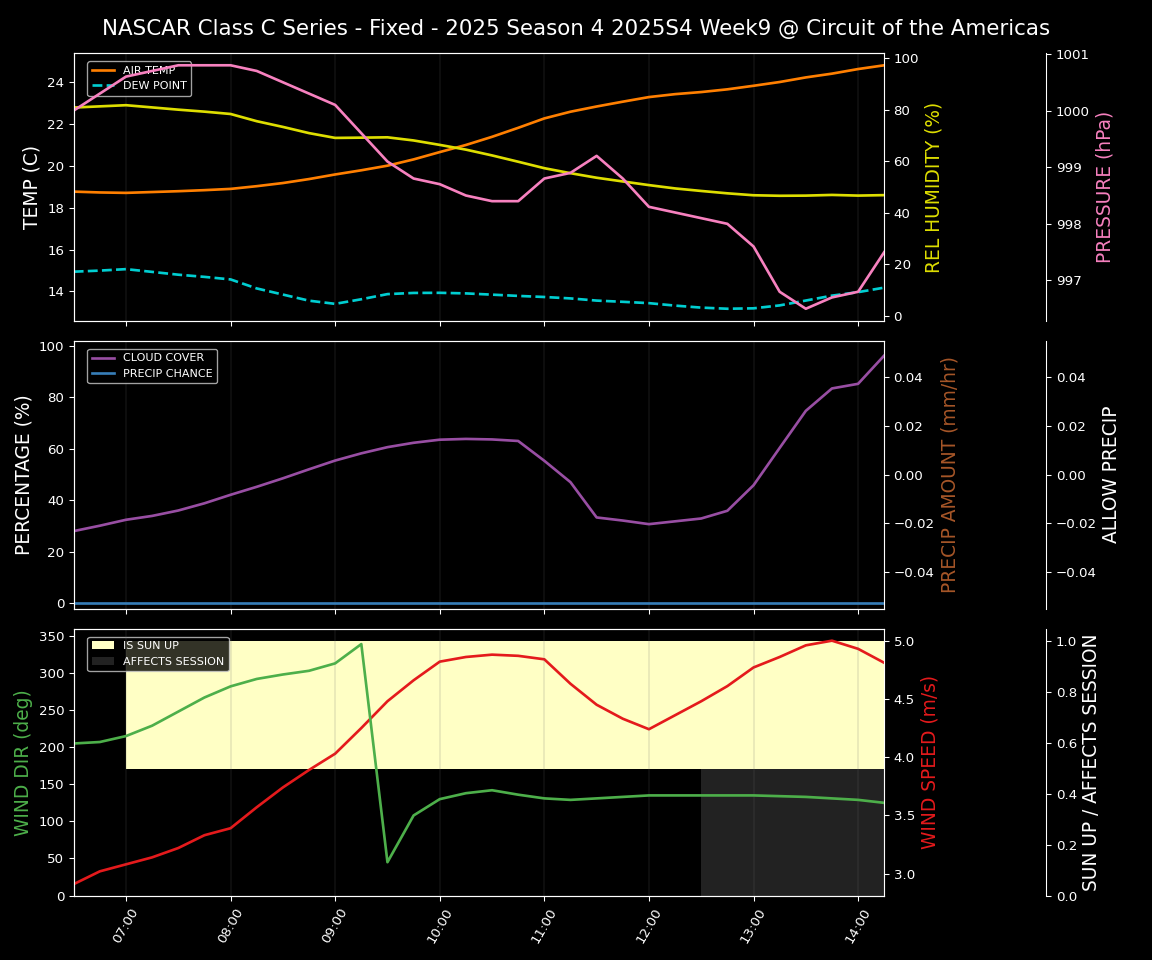Click the chart title mentioning Circuit of the Americas
The image size is (1152, 960).
pos(575,28)
